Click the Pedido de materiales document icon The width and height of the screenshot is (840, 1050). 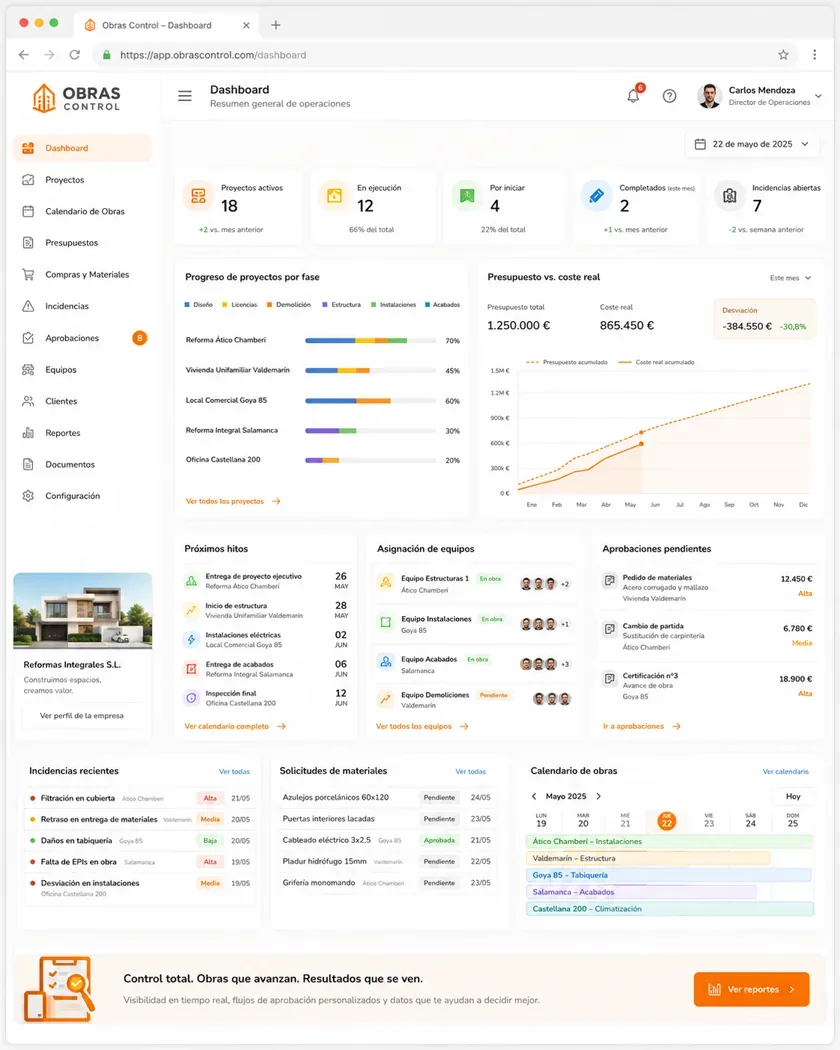610,580
